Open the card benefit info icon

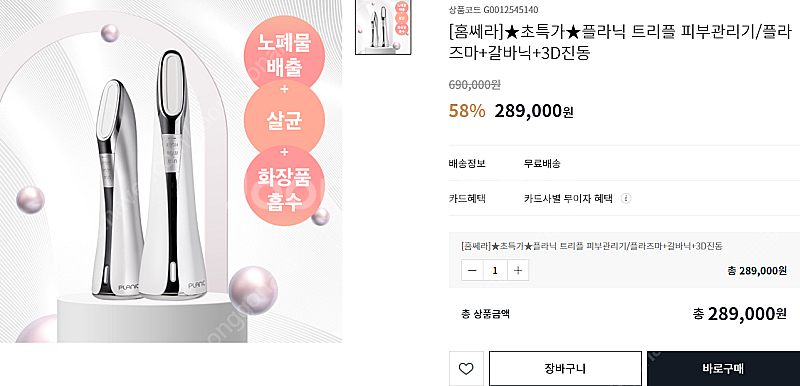click(627, 198)
